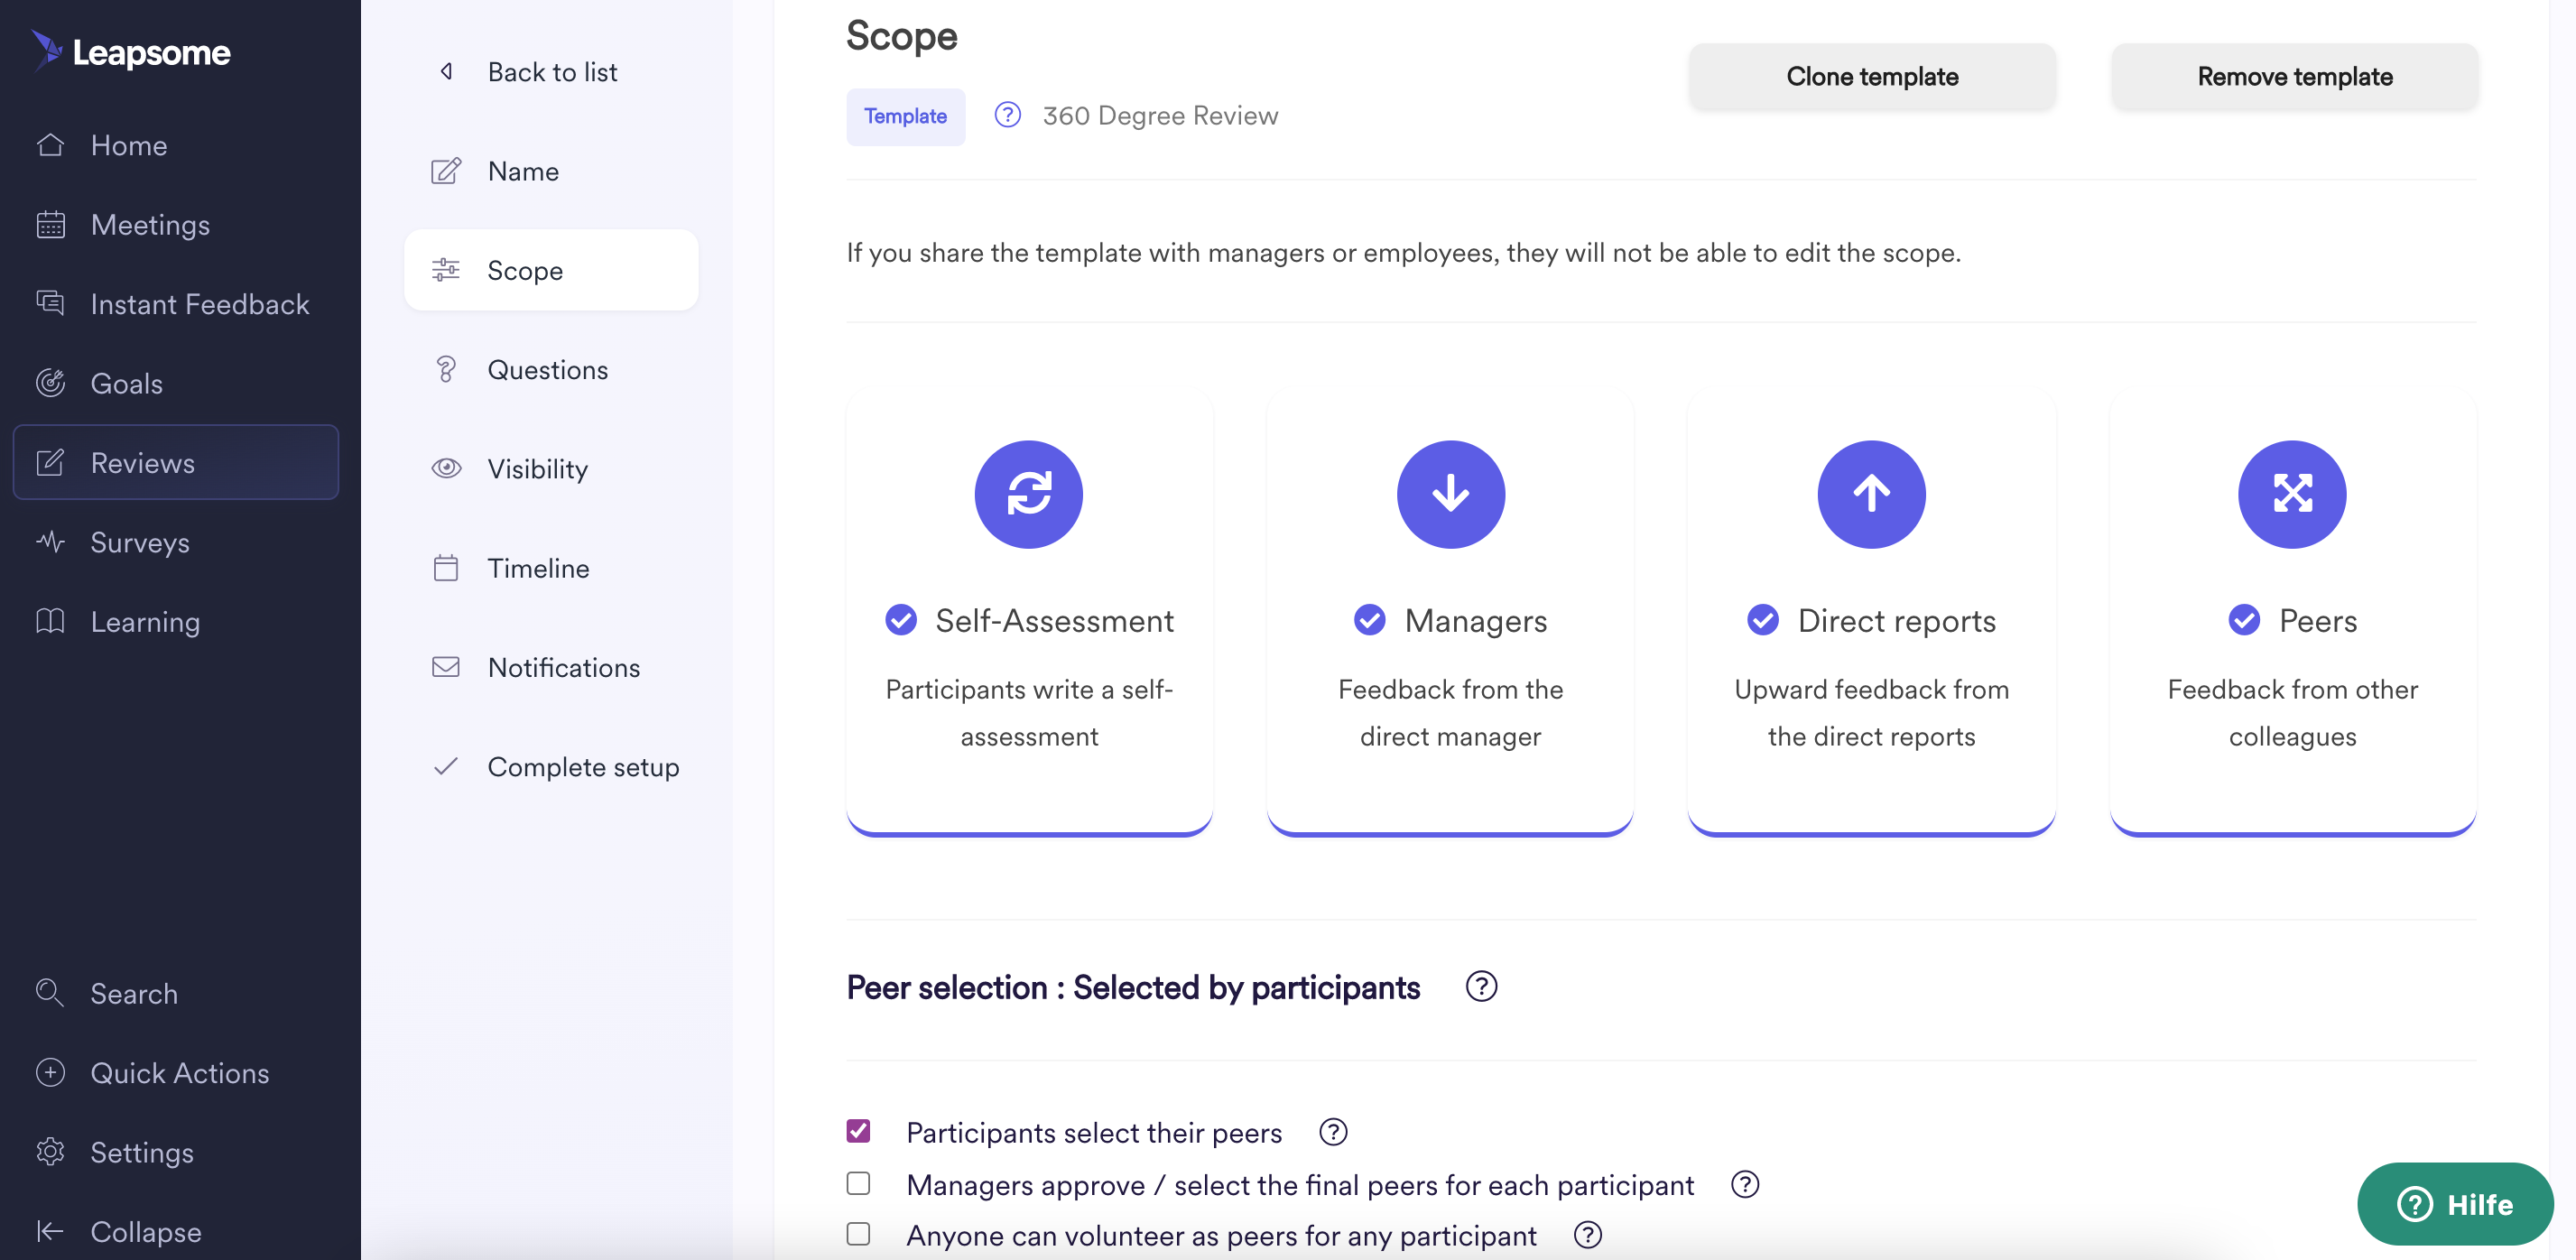Toggle the Direct reports checkmark
The width and height of the screenshot is (2576, 1260).
tap(1763, 620)
